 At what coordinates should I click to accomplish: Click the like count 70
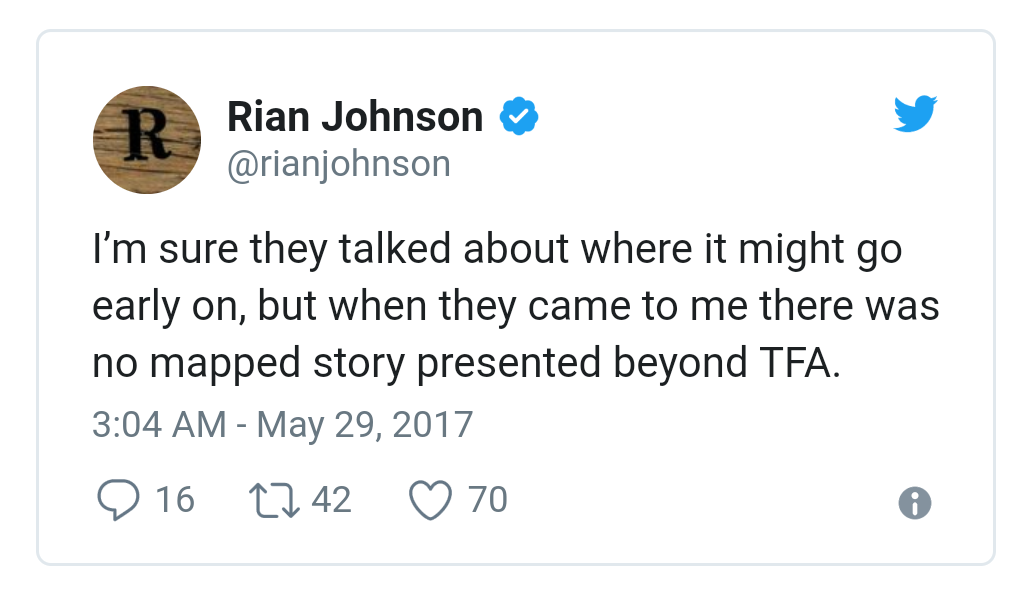pyautogui.click(x=488, y=499)
